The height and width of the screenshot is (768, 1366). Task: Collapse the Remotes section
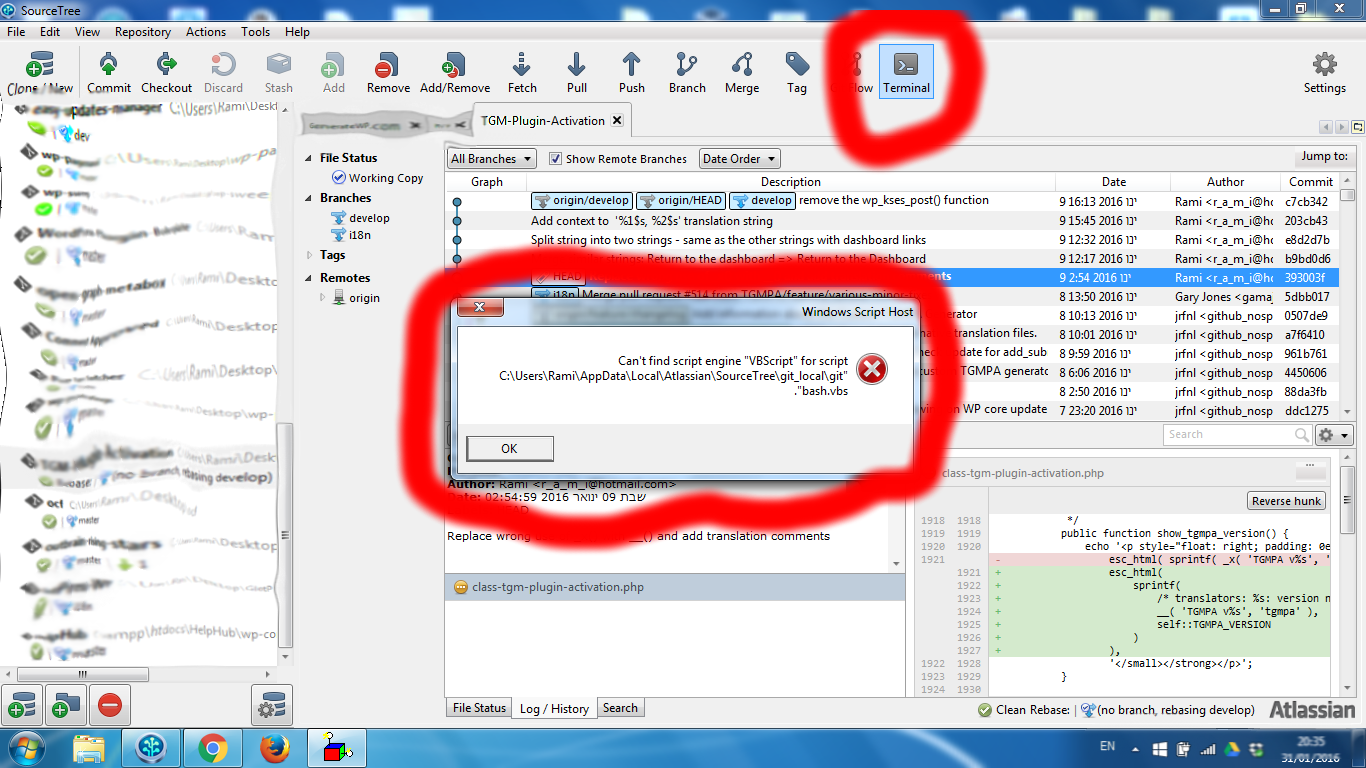[309, 278]
